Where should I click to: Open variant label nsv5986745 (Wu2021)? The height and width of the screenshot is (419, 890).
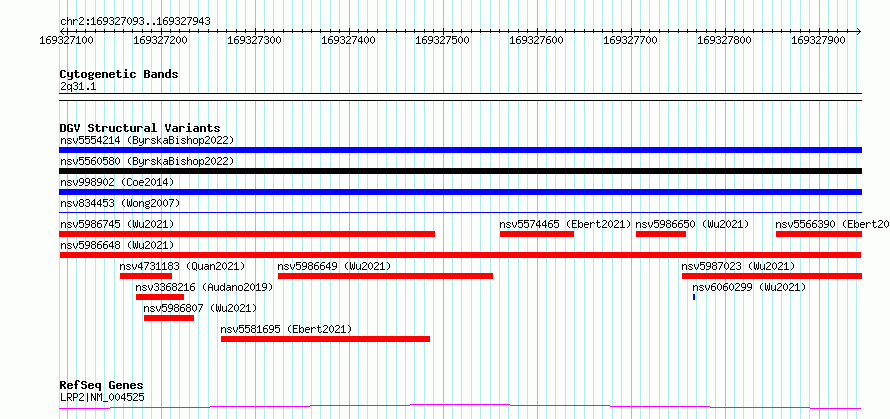[x=117, y=224]
